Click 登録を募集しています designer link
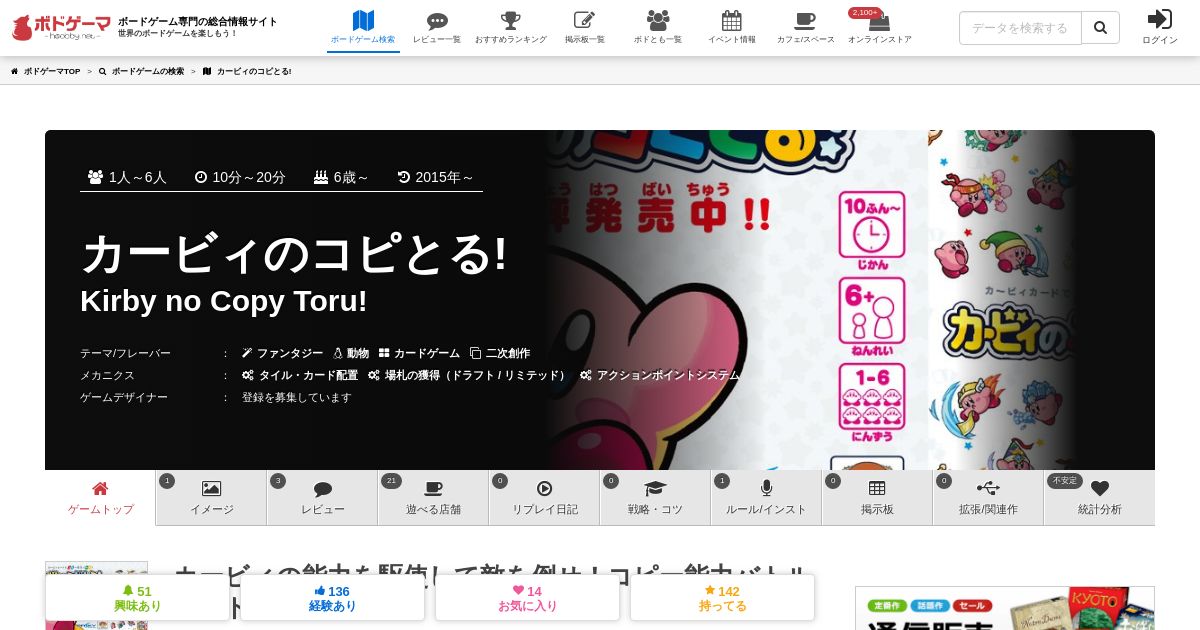 pos(297,397)
